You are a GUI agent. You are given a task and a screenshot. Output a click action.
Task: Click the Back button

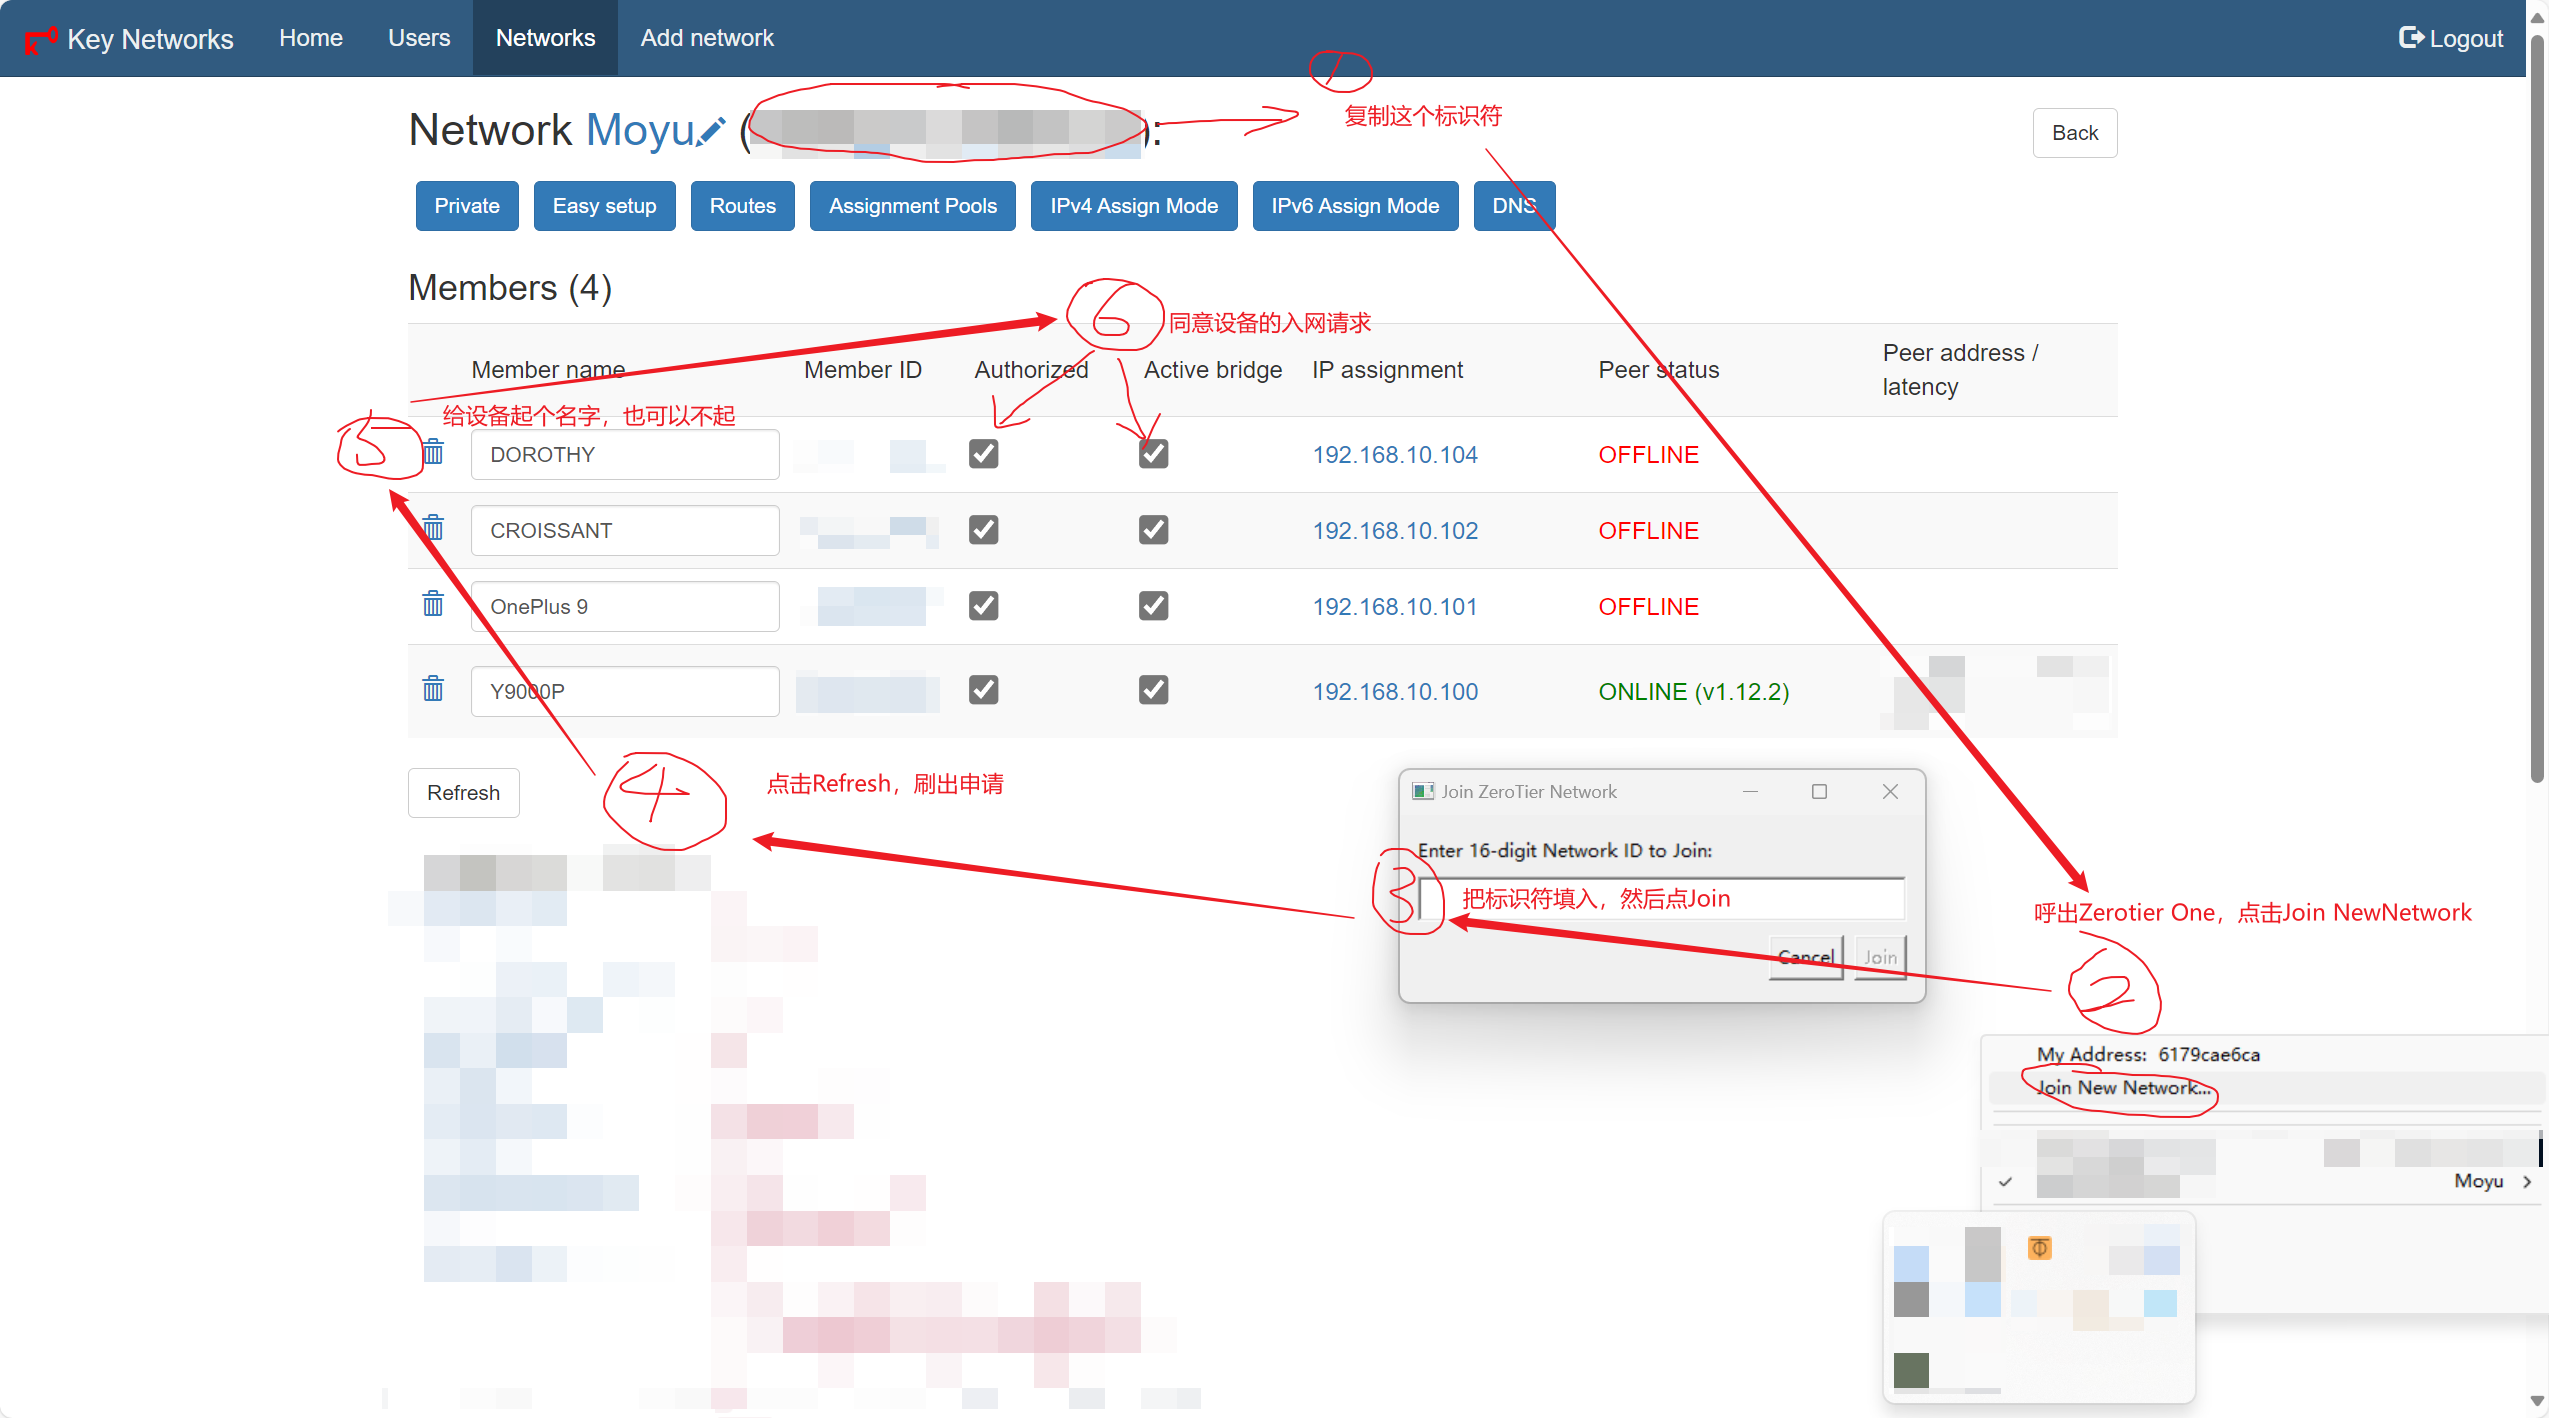tap(2075, 133)
